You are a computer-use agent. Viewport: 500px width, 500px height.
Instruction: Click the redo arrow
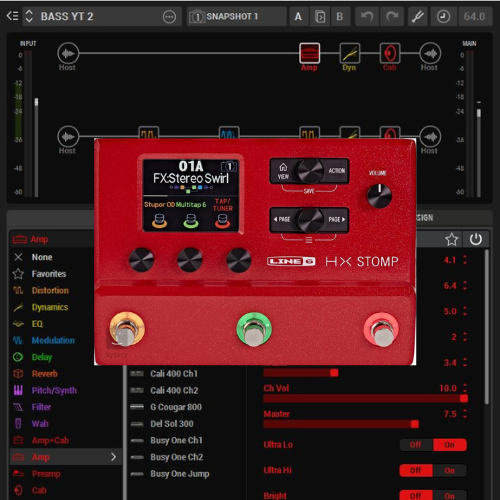pos(392,16)
